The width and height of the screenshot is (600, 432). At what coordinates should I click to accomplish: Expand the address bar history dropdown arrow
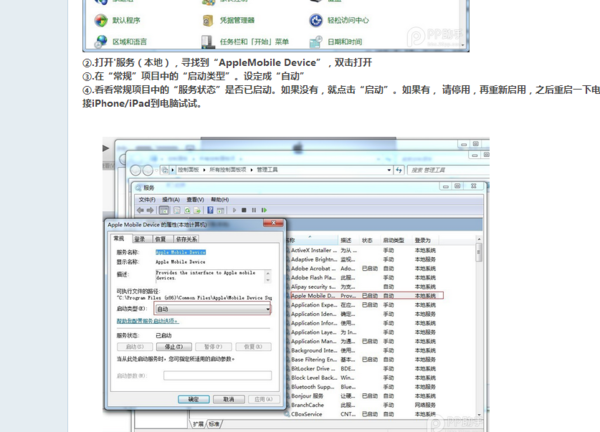(x=389, y=170)
